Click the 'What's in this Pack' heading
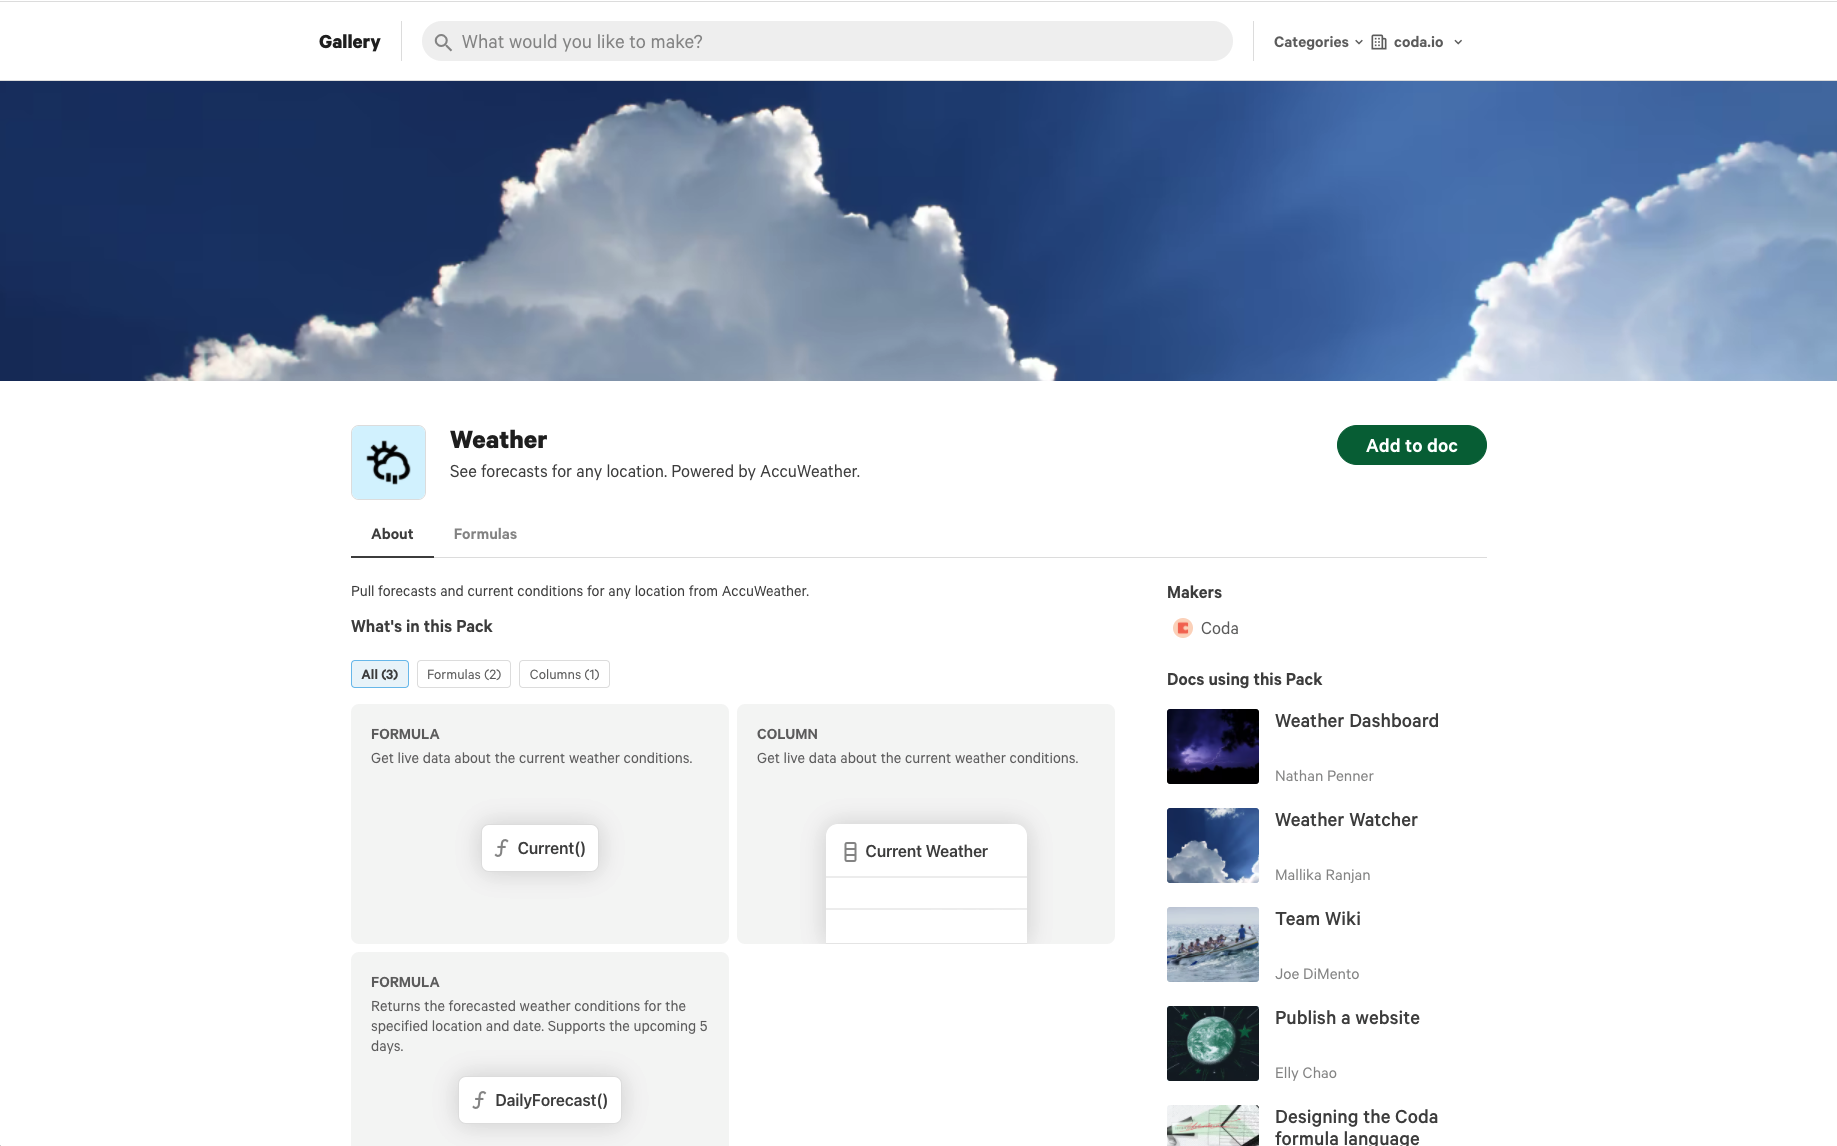The image size is (1837, 1146). (x=422, y=626)
